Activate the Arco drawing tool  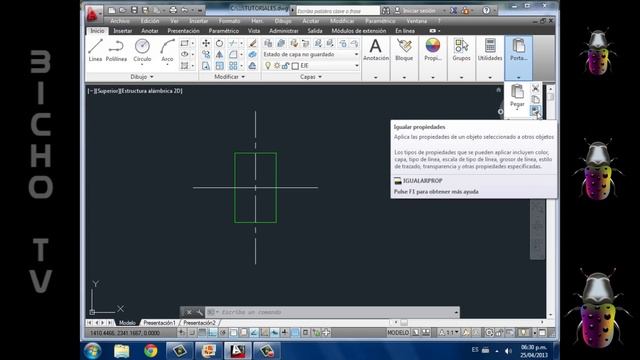(x=167, y=50)
